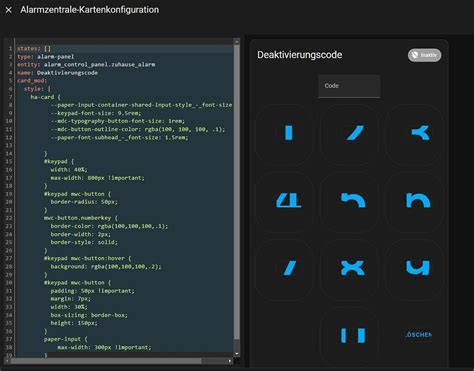Click the 'style: |' line

pos(37,89)
